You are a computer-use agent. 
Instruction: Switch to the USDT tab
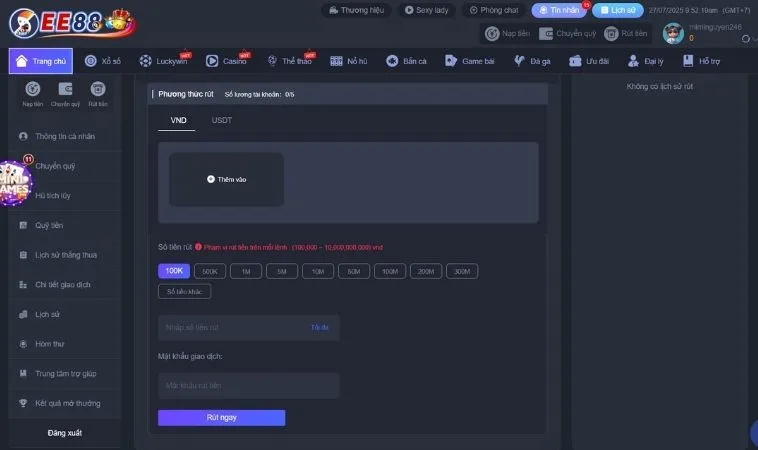(222, 120)
